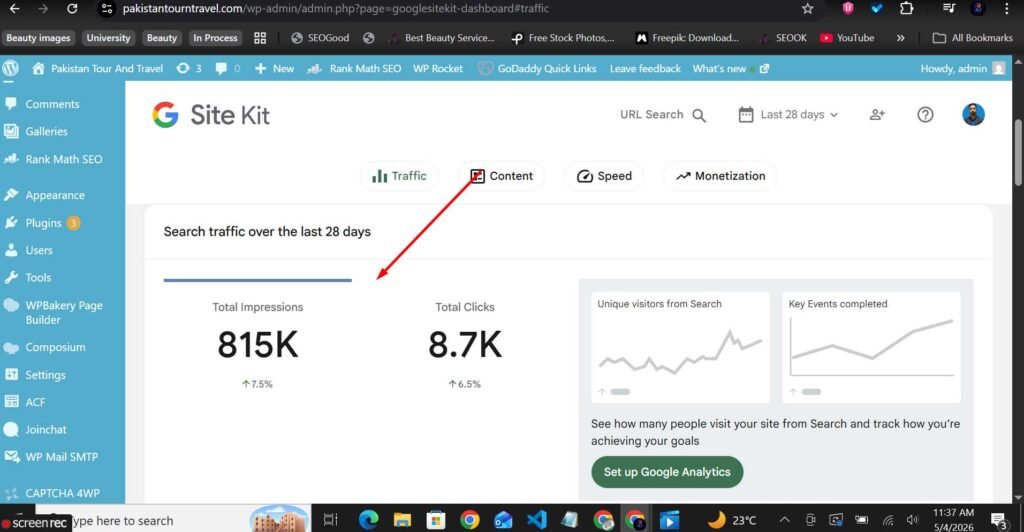
Task: Click the URL Search magnifier icon
Action: (699, 116)
